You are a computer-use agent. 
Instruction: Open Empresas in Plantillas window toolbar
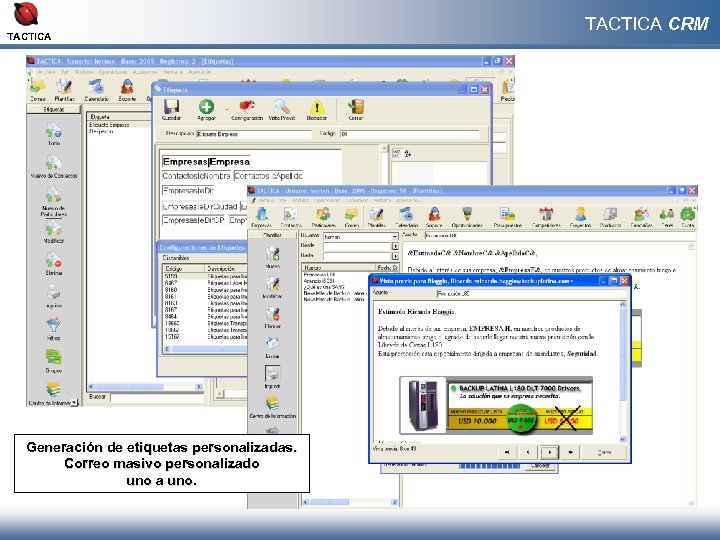[262, 215]
